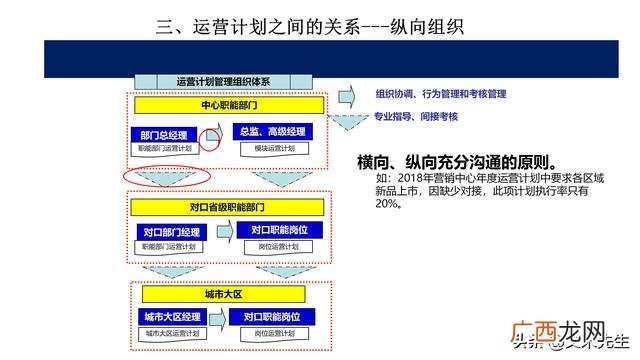This screenshot has height=360, width=640.
Task: Select 岗位运营计划 label in 对口省级职能部门 group
Action: point(278,247)
